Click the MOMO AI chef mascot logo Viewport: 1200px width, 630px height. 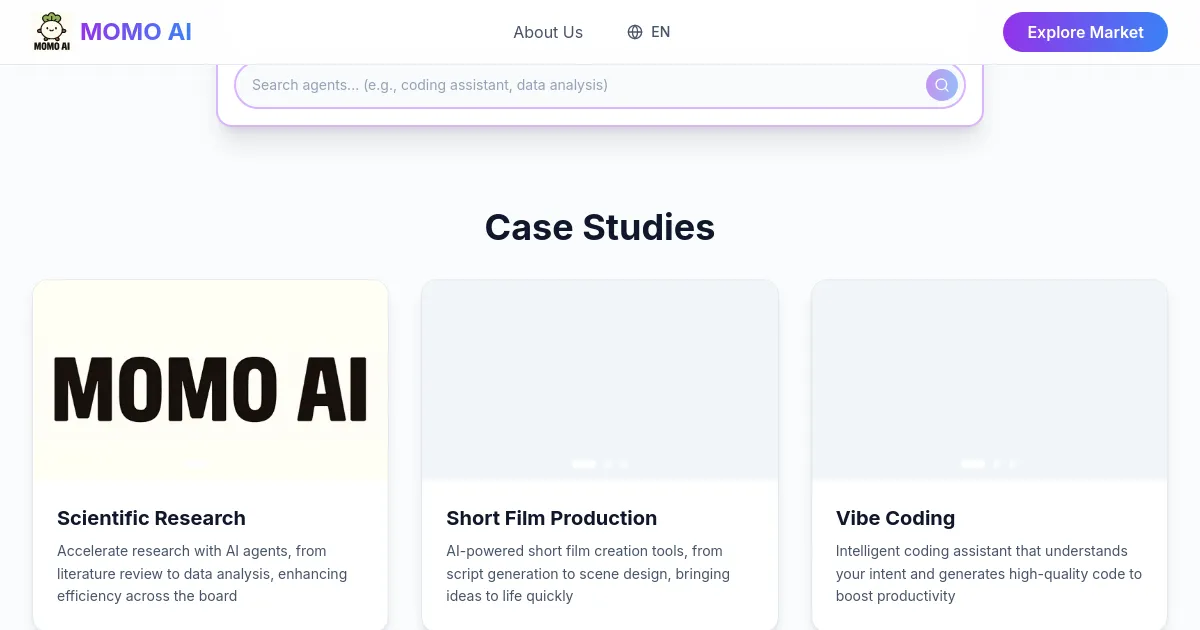coord(50,31)
